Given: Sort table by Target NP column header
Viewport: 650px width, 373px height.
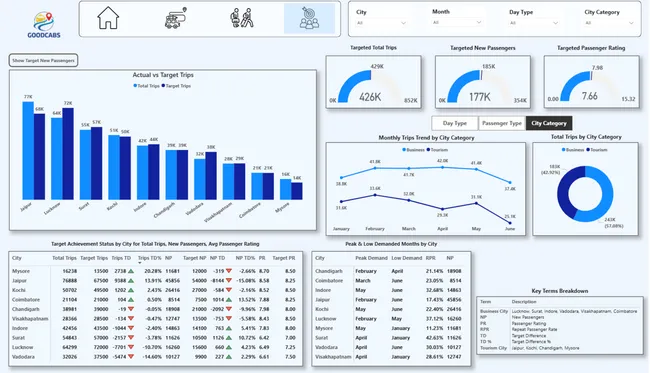Looking at the screenshot, I should pyautogui.click(x=194, y=258).
